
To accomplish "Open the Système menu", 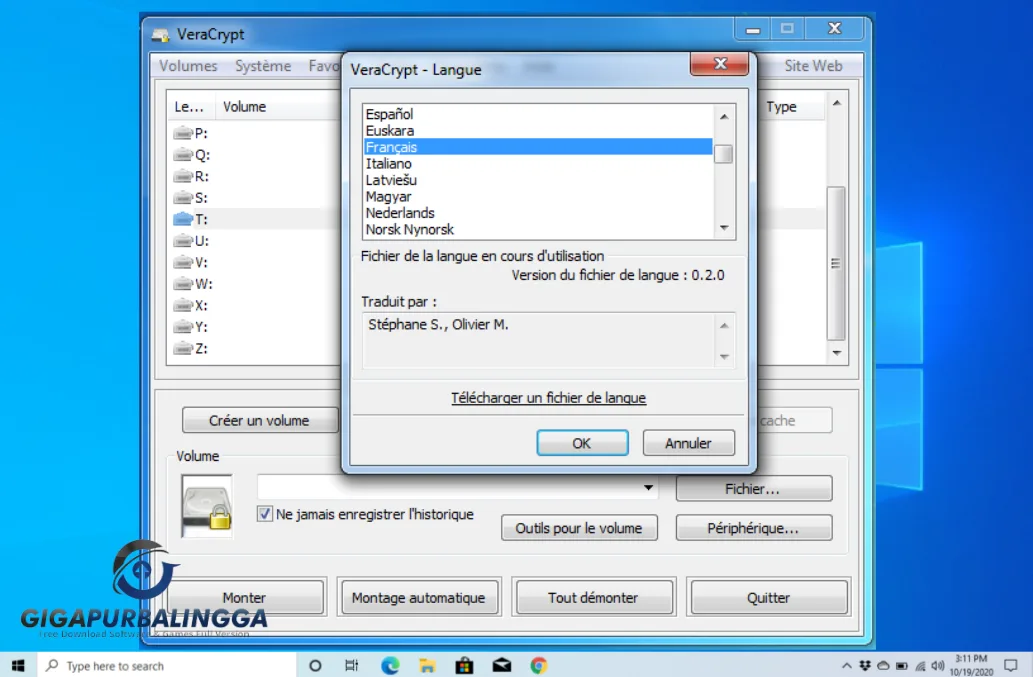I will coord(263,66).
